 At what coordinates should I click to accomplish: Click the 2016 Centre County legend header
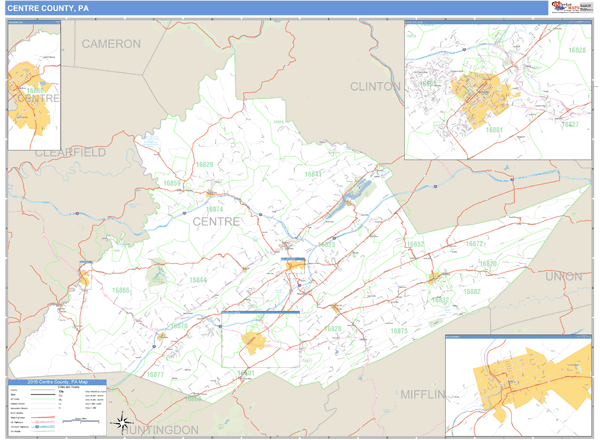click(x=57, y=382)
